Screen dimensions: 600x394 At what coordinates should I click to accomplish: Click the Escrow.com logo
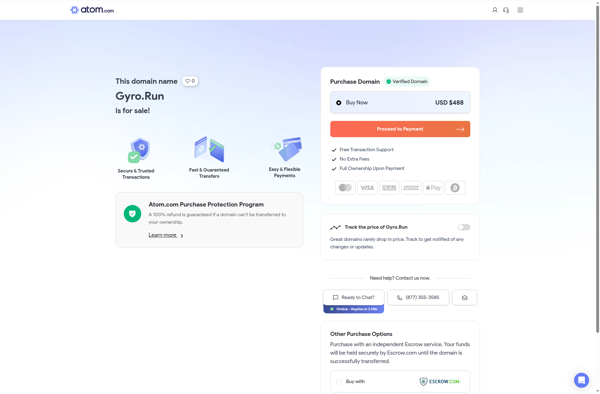click(440, 381)
